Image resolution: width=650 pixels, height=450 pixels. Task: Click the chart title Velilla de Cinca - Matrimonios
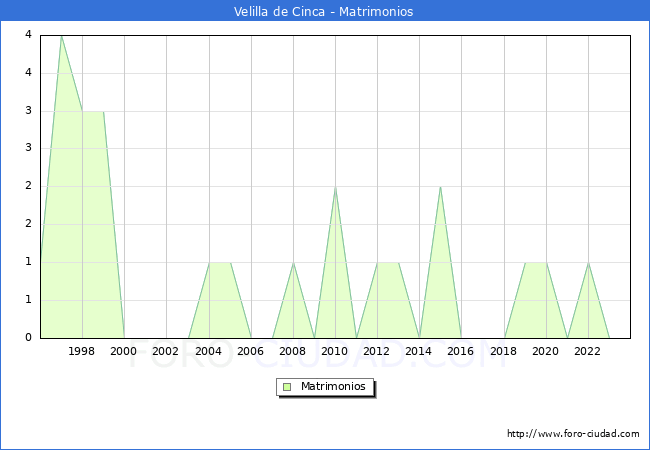pos(325,11)
